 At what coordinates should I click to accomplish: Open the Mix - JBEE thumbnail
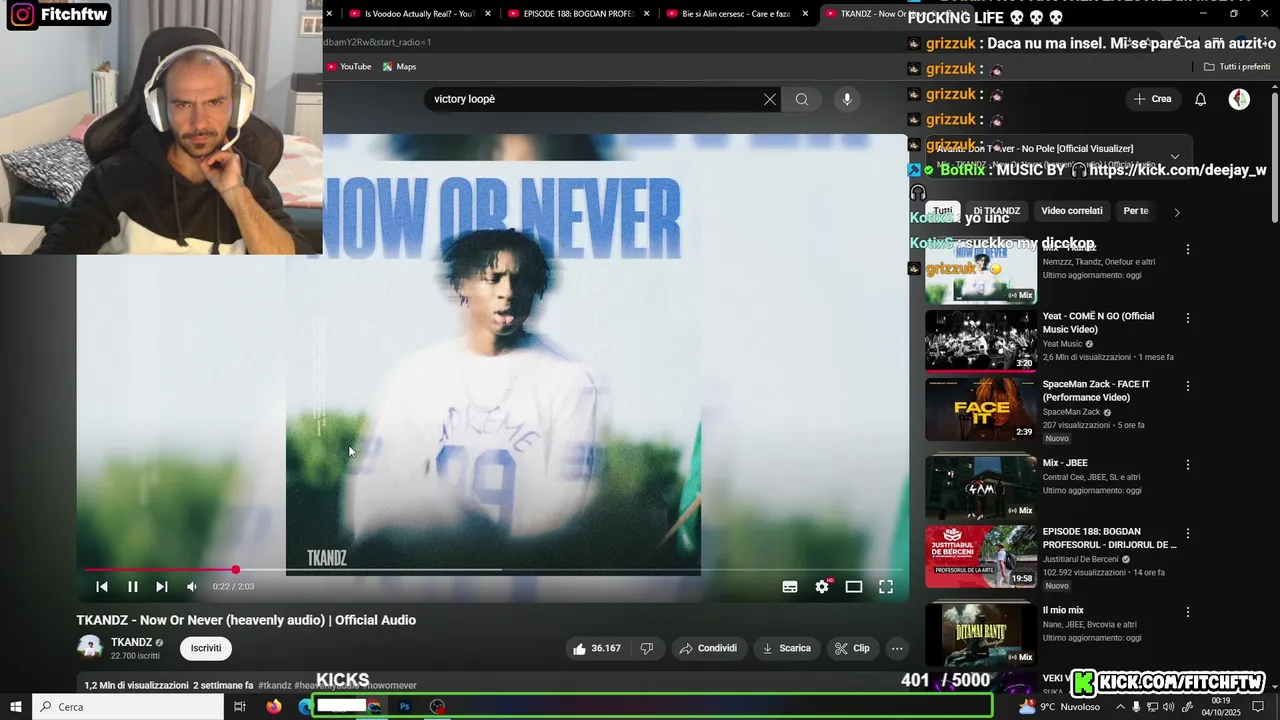point(981,486)
